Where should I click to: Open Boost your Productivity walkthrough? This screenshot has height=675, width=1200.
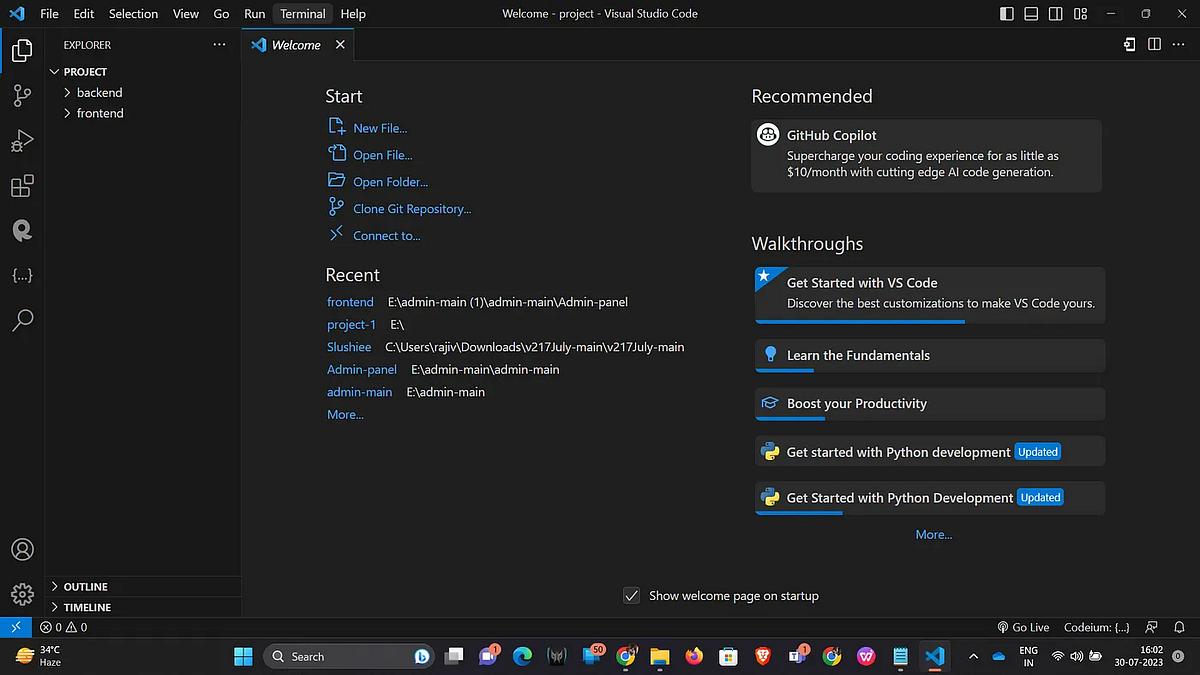[x=930, y=404]
